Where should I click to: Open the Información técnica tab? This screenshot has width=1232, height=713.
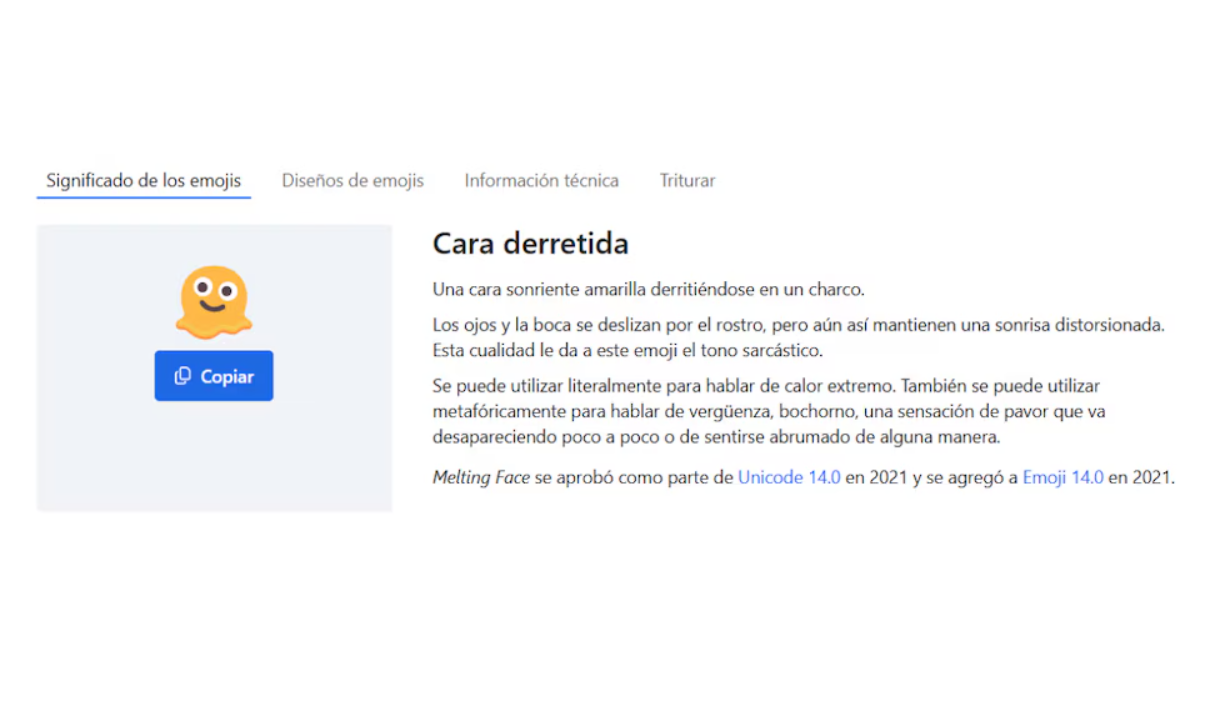pyautogui.click(x=541, y=181)
